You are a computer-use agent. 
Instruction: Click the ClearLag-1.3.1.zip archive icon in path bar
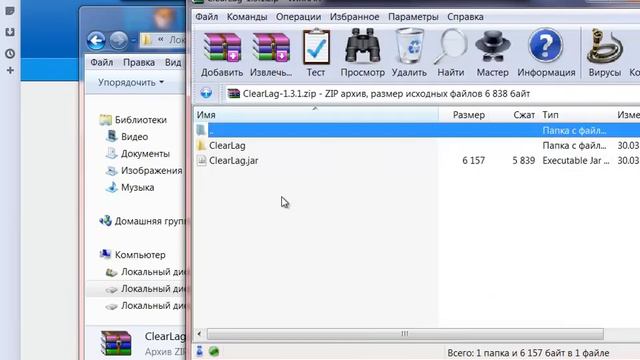233,93
